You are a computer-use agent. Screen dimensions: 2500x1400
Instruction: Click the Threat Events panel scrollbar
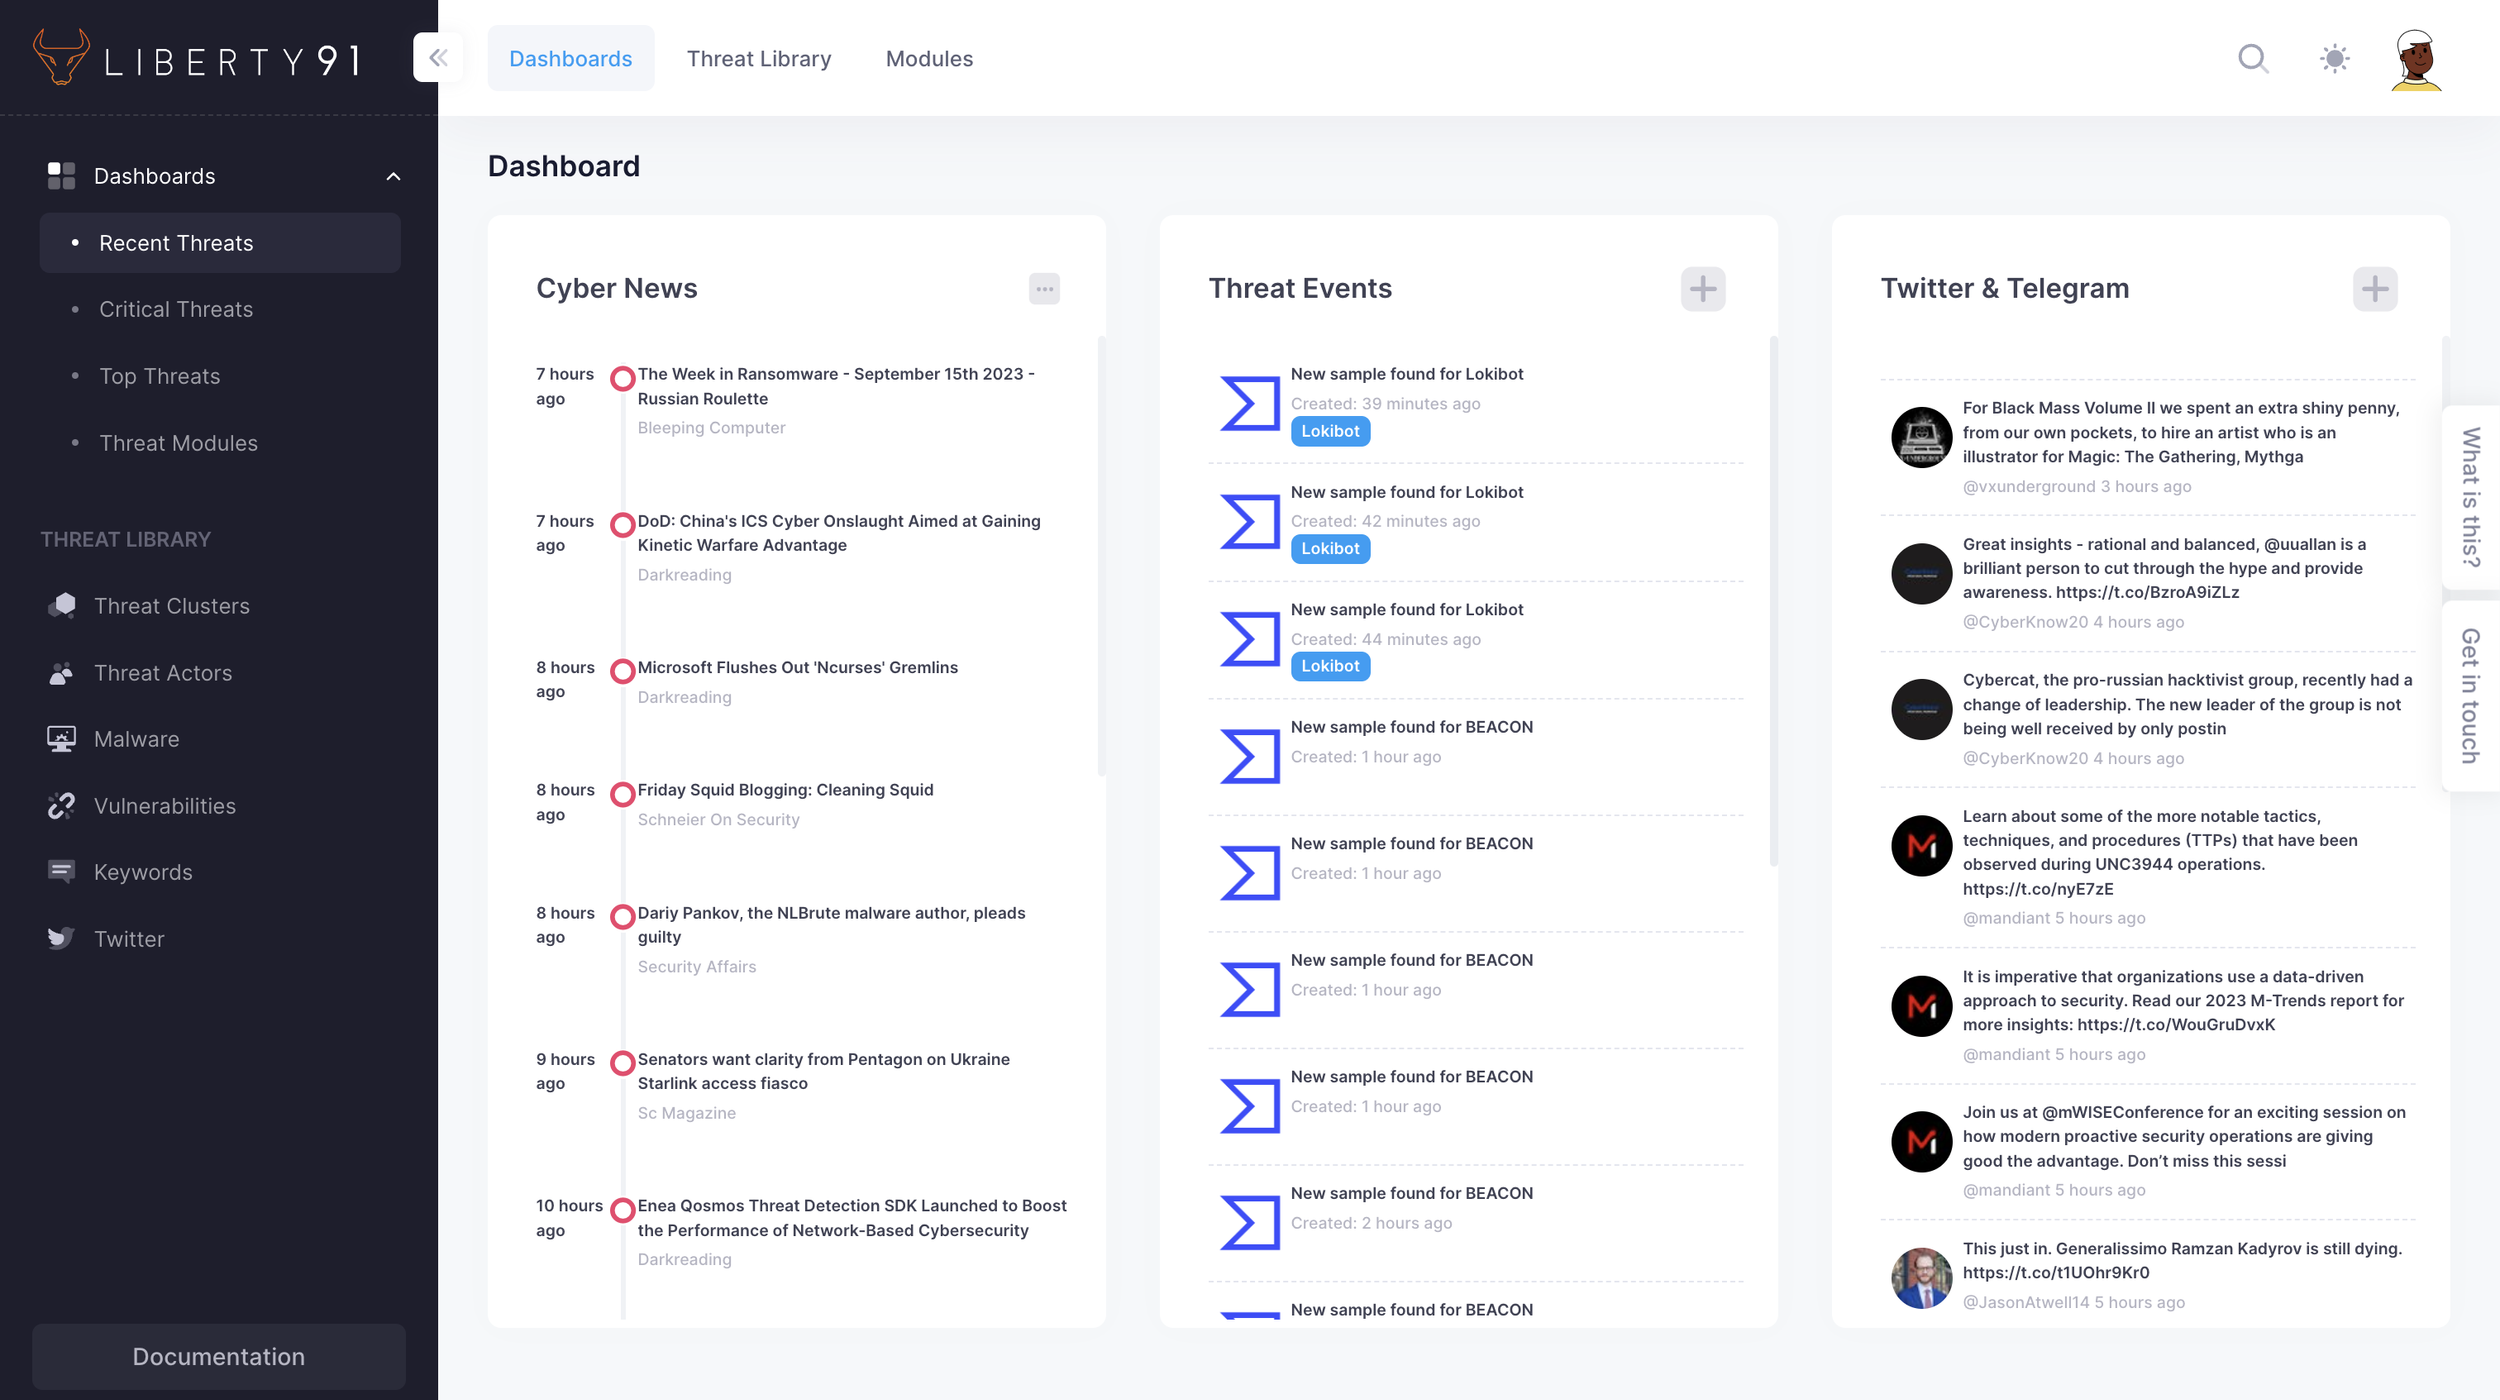coord(1773,600)
